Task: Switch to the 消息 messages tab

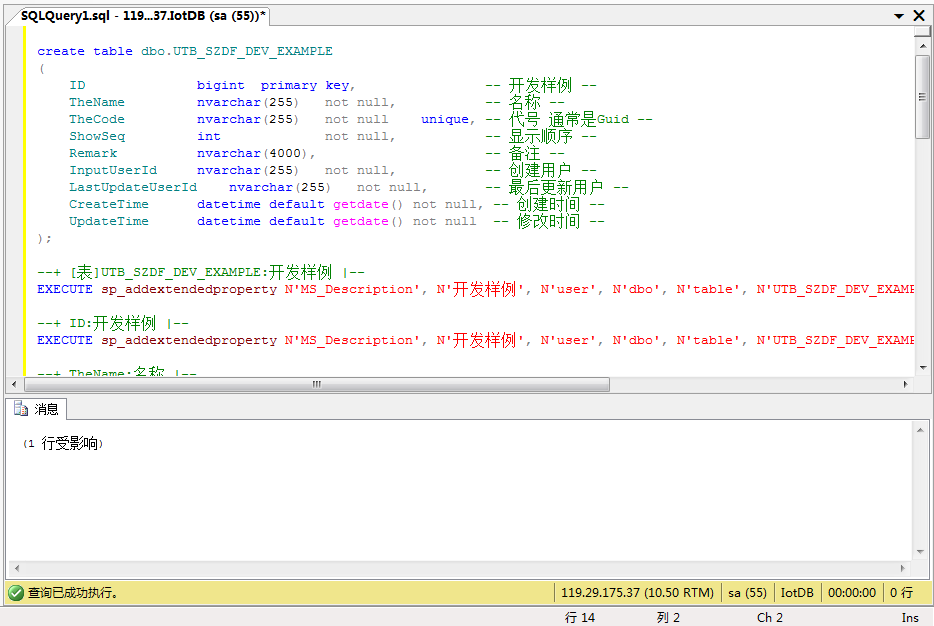Action: tap(36, 409)
